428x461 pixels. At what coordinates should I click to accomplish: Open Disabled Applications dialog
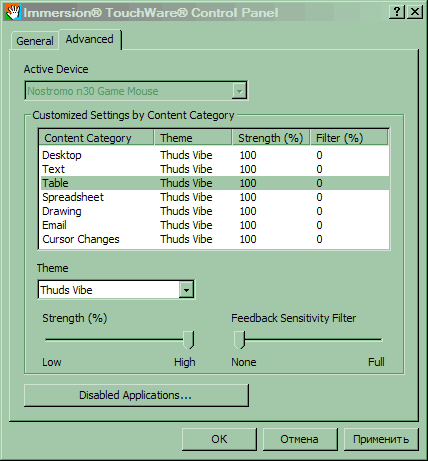(136, 395)
